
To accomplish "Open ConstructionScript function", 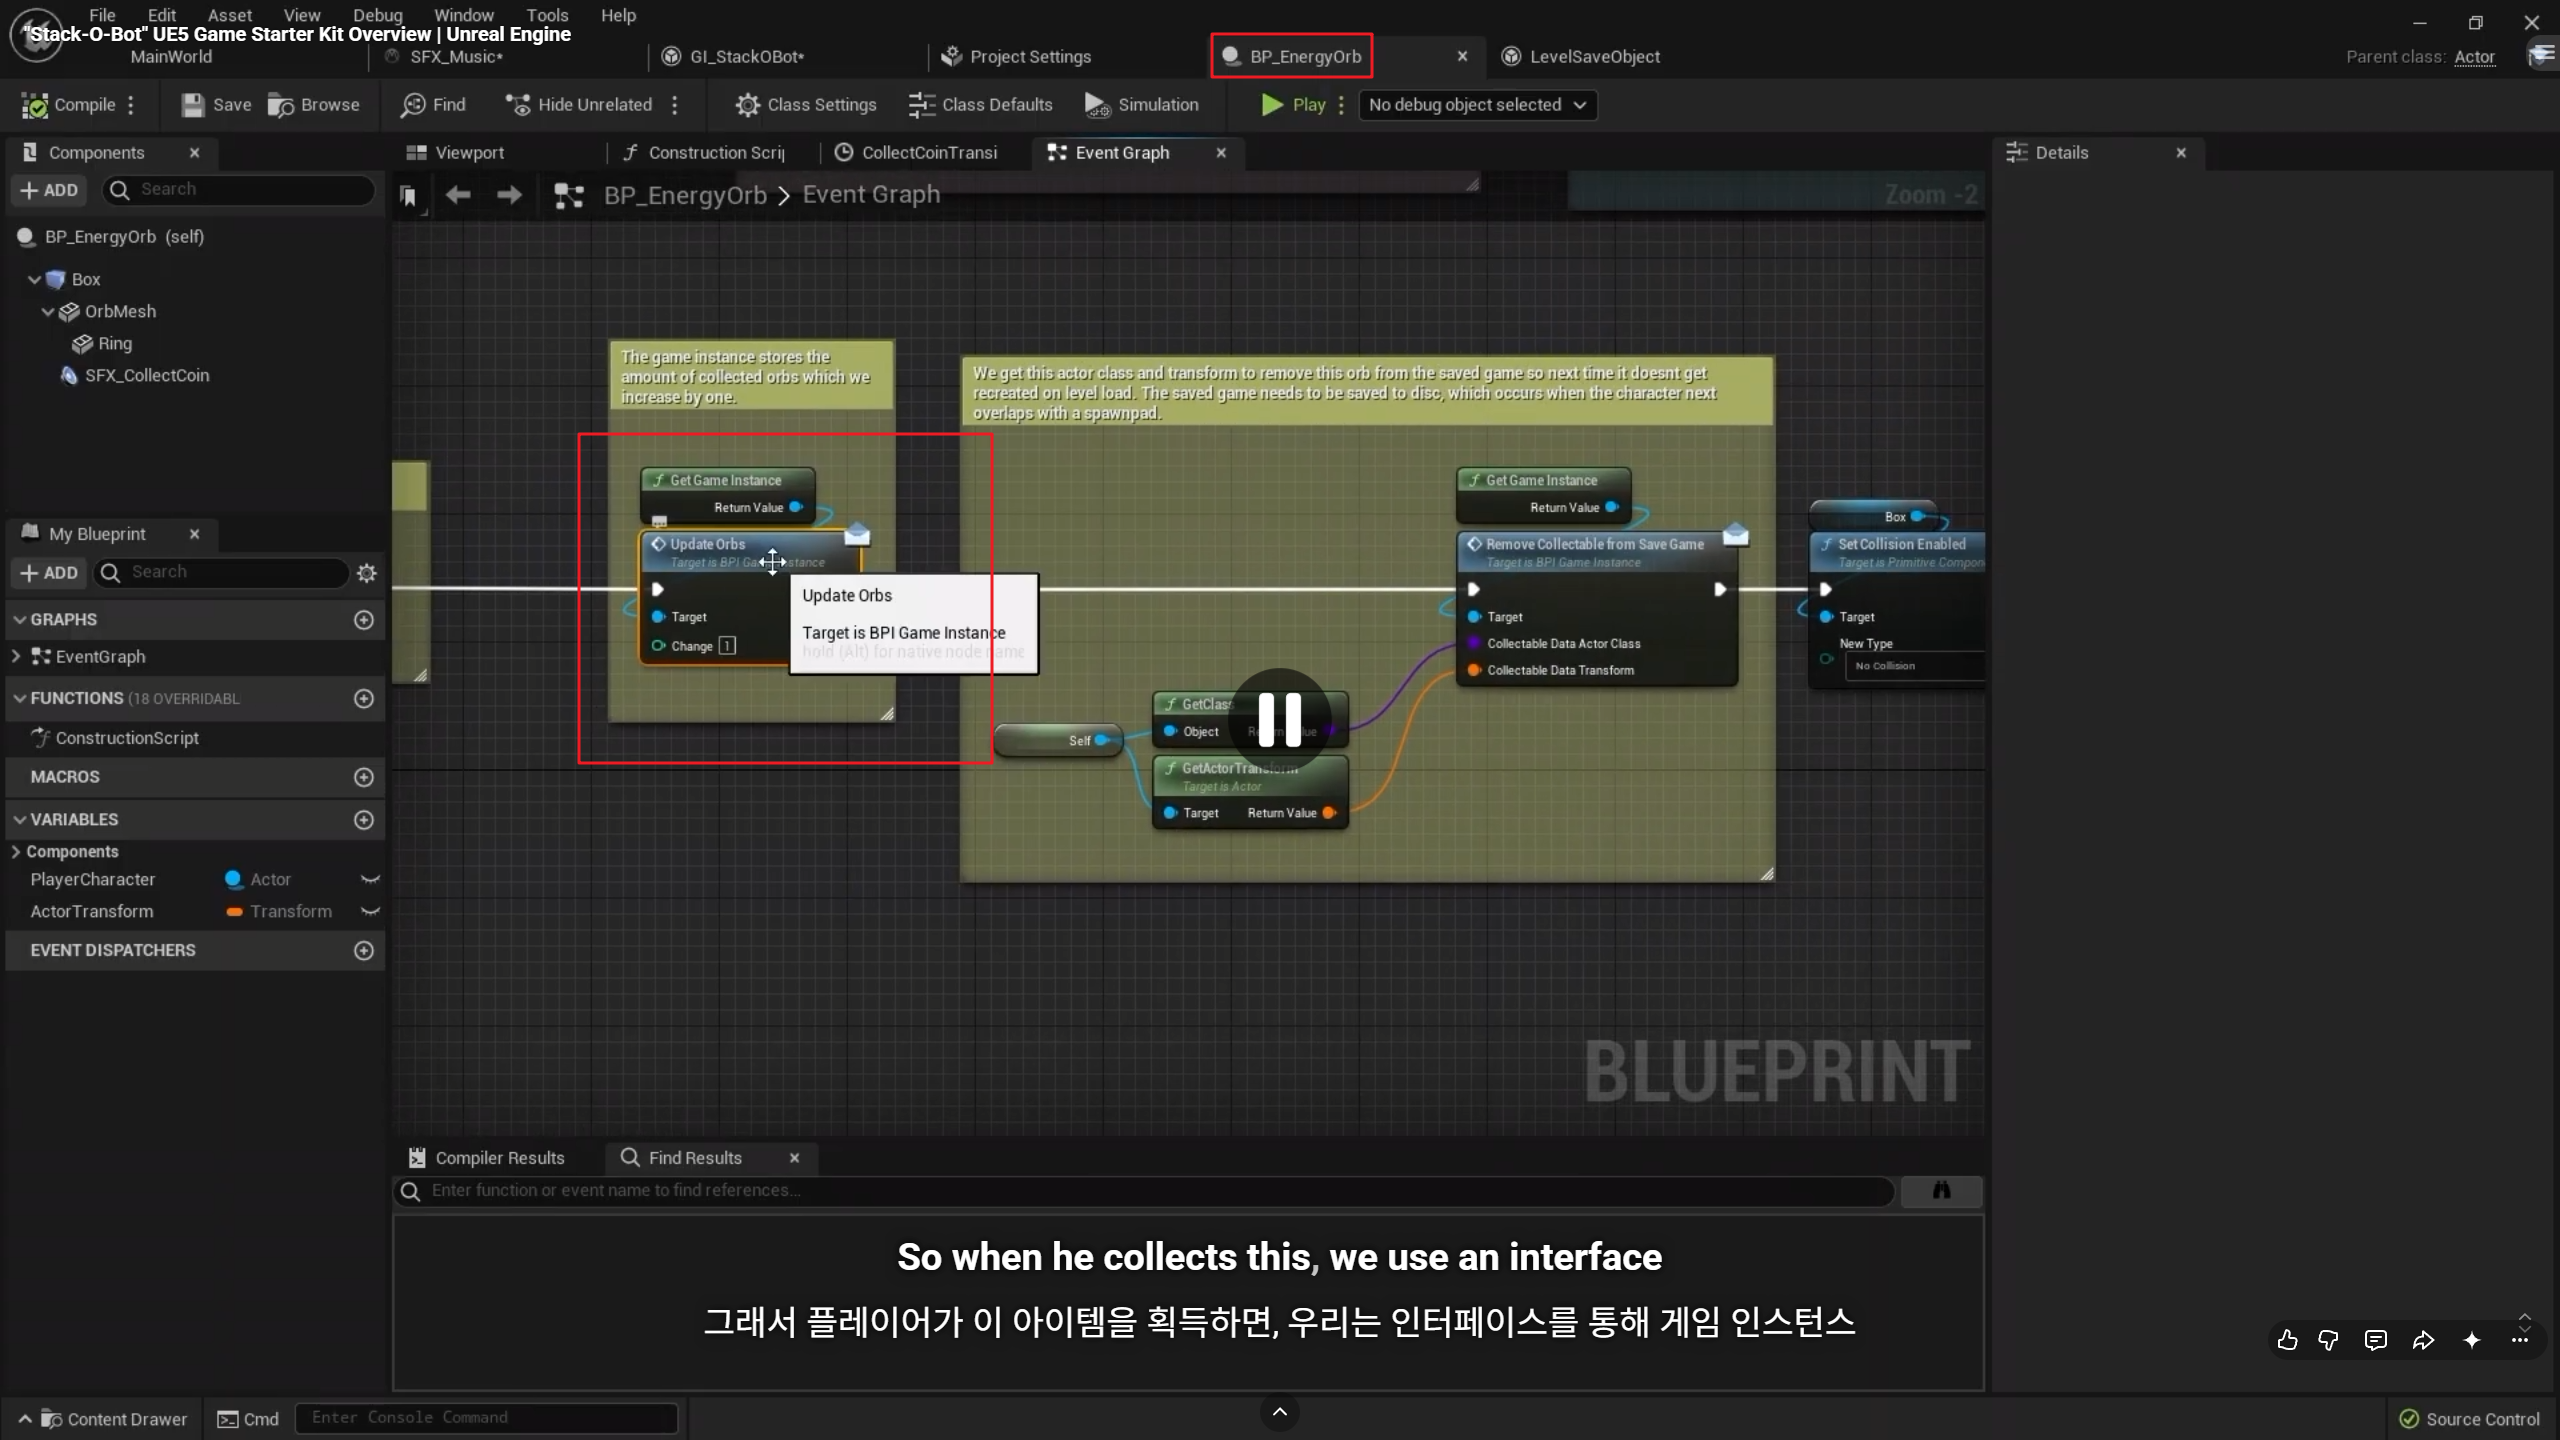I will pos(116,738).
